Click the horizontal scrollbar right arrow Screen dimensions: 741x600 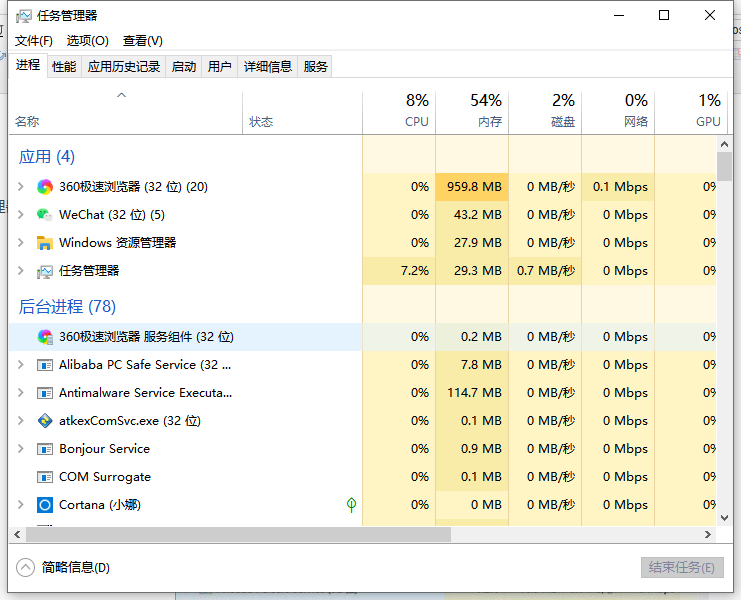707,534
